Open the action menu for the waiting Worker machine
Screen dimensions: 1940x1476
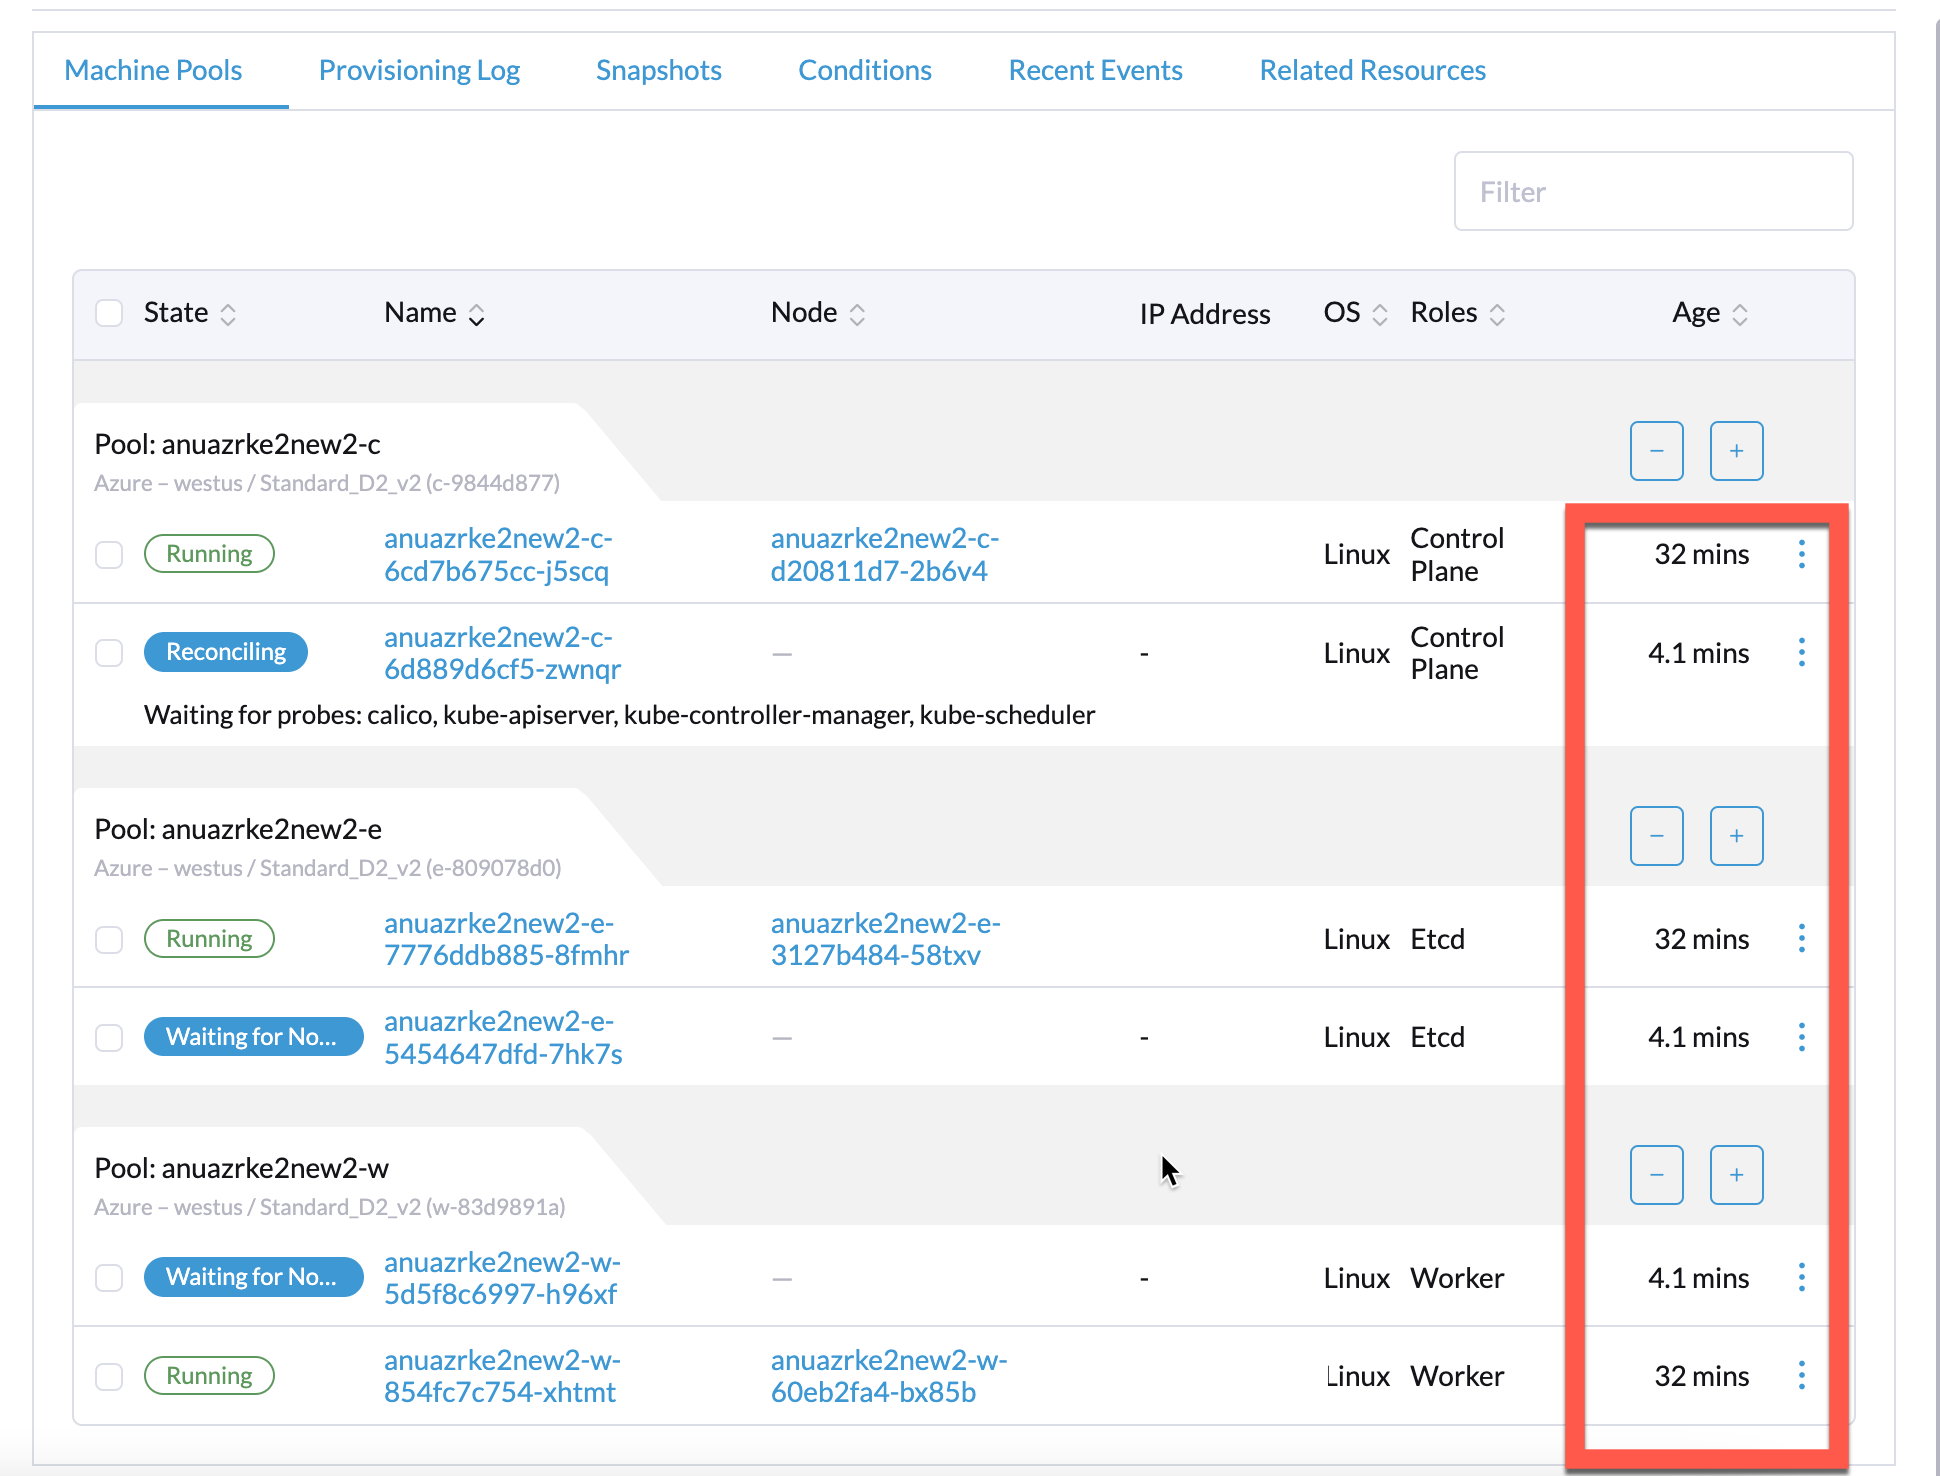[1802, 1277]
